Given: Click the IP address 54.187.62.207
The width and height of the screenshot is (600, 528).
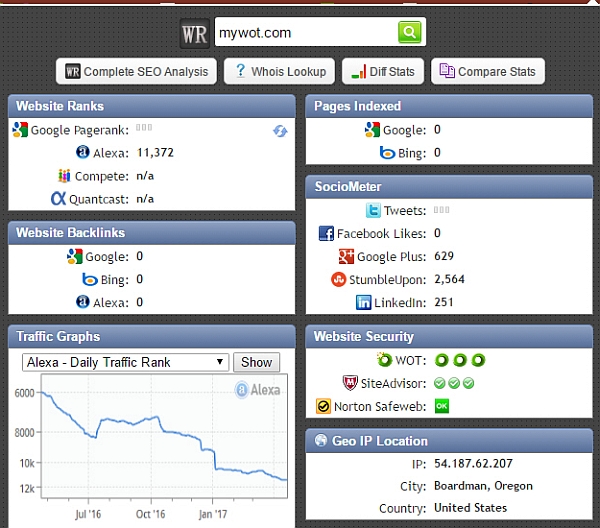Looking at the screenshot, I should pos(473,463).
